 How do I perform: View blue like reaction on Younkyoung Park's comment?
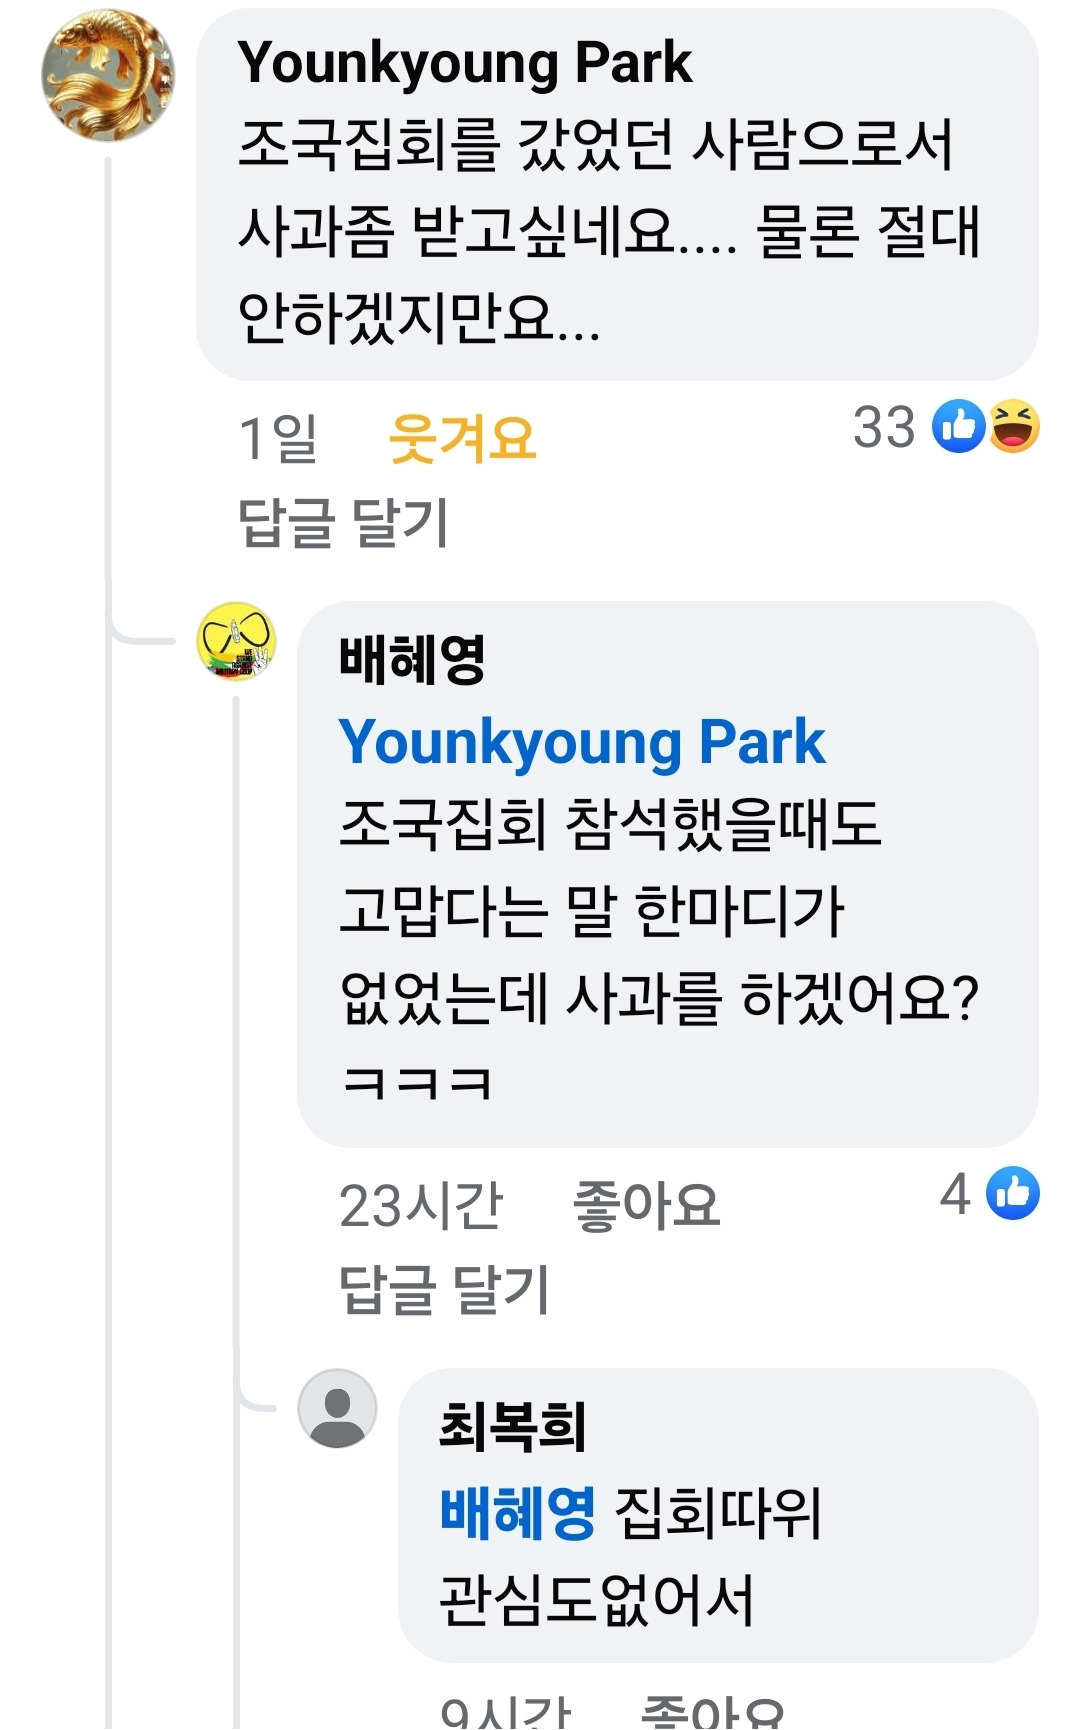pos(958,427)
